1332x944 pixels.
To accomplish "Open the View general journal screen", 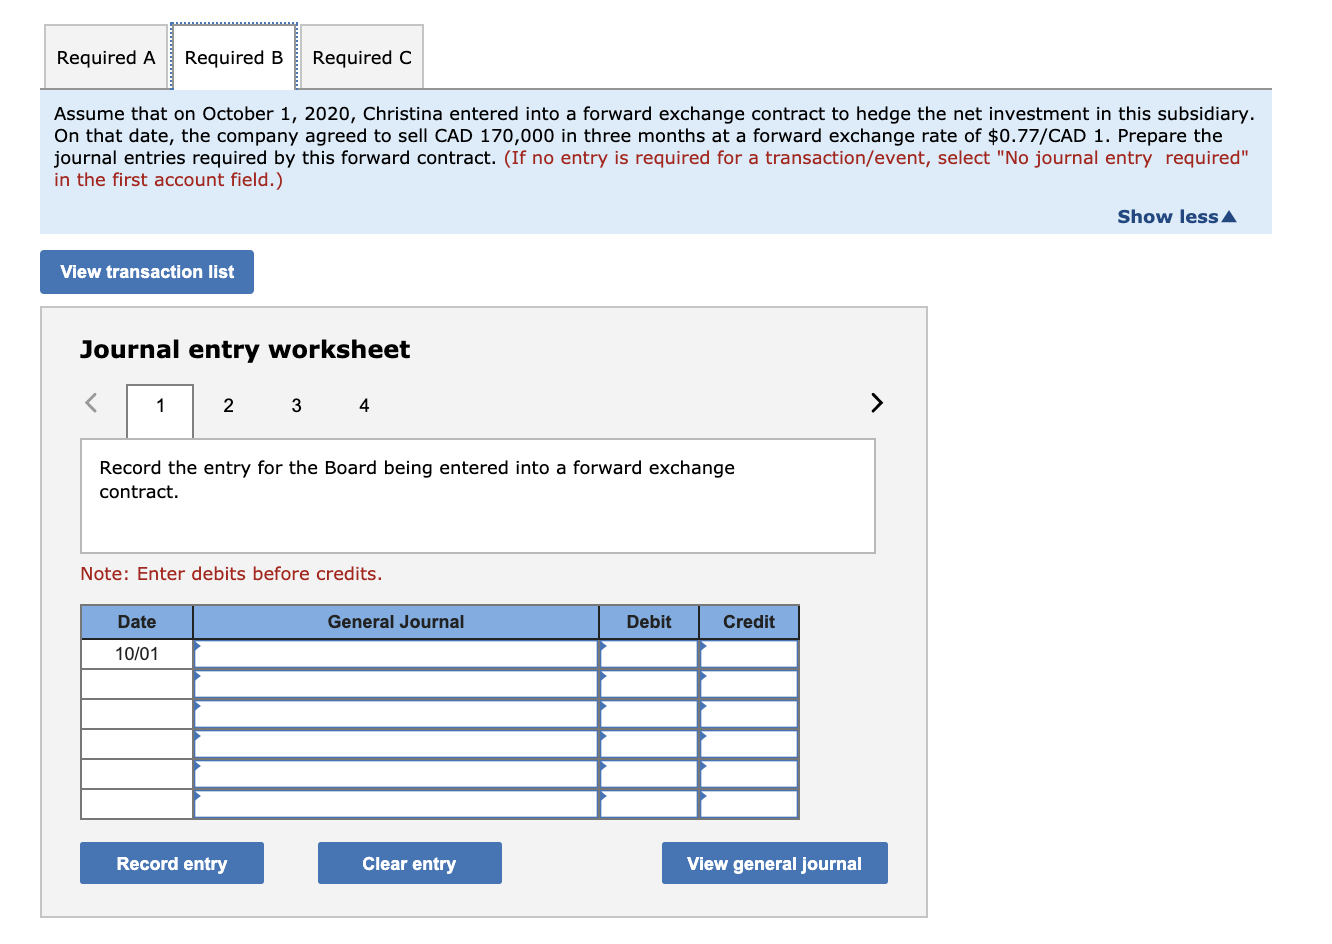I will pyautogui.click(x=774, y=862).
